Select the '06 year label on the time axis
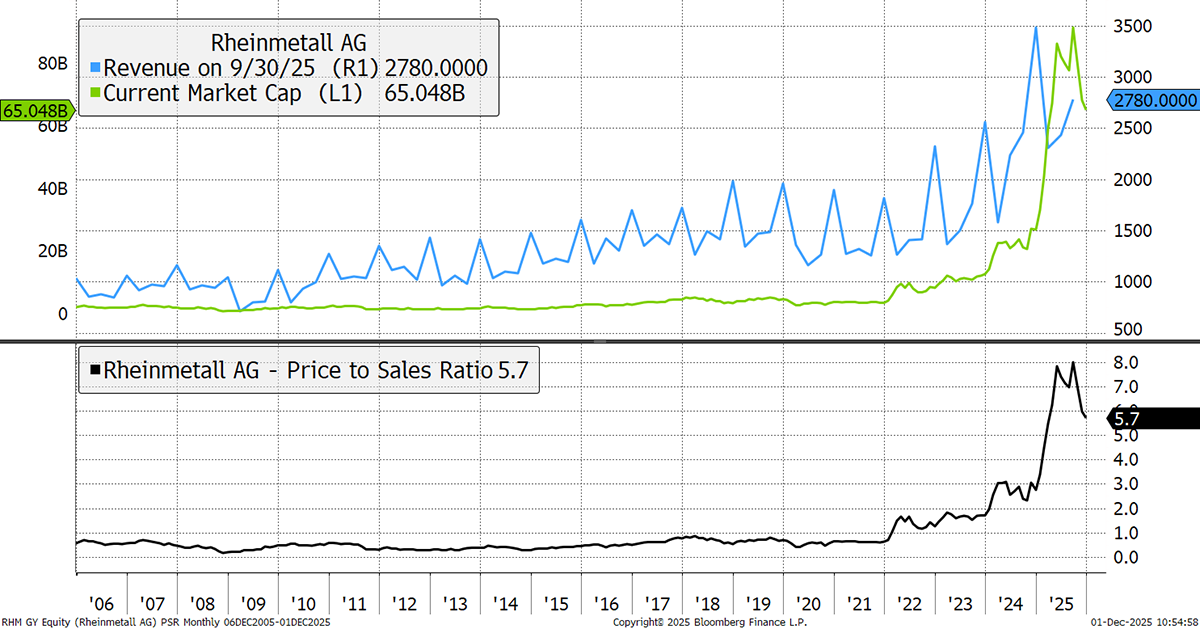This screenshot has width=1200, height=629. [101, 605]
